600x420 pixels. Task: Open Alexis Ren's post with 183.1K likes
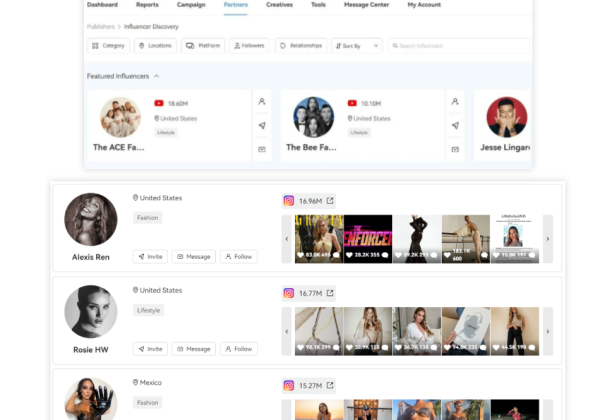pyautogui.click(x=466, y=239)
